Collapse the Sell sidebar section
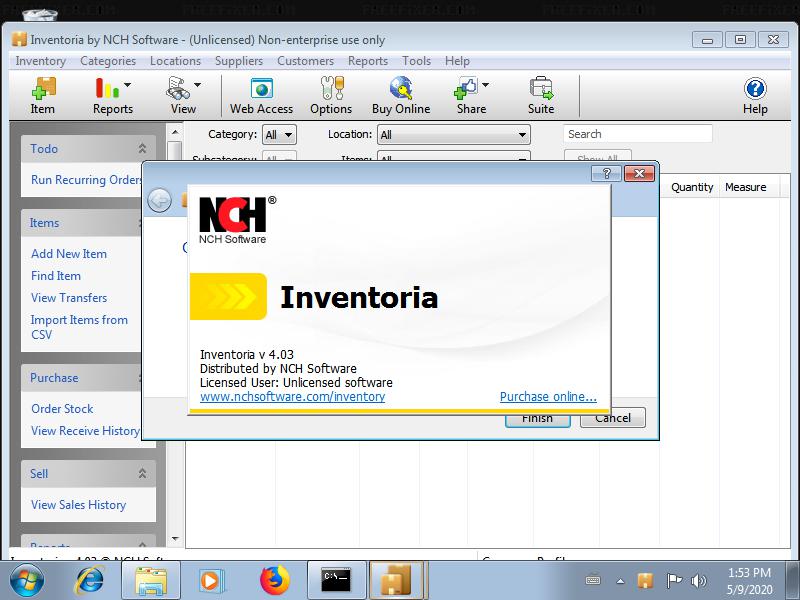This screenshot has height=600, width=800. 142,473
